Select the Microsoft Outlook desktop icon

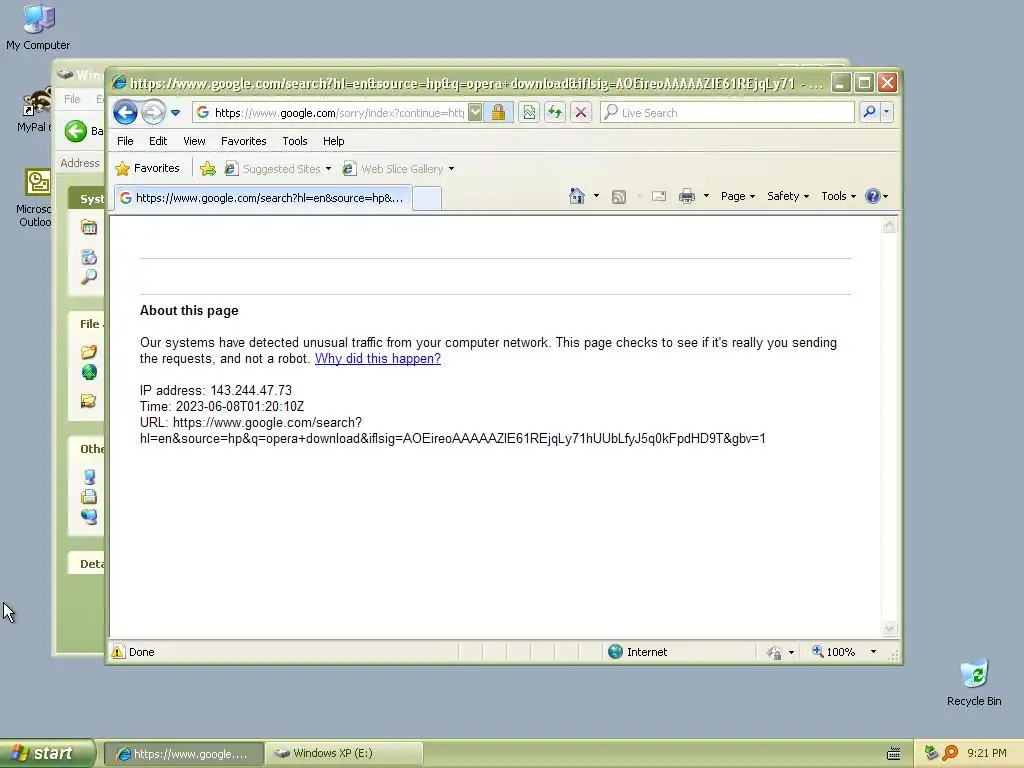point(34,197)
